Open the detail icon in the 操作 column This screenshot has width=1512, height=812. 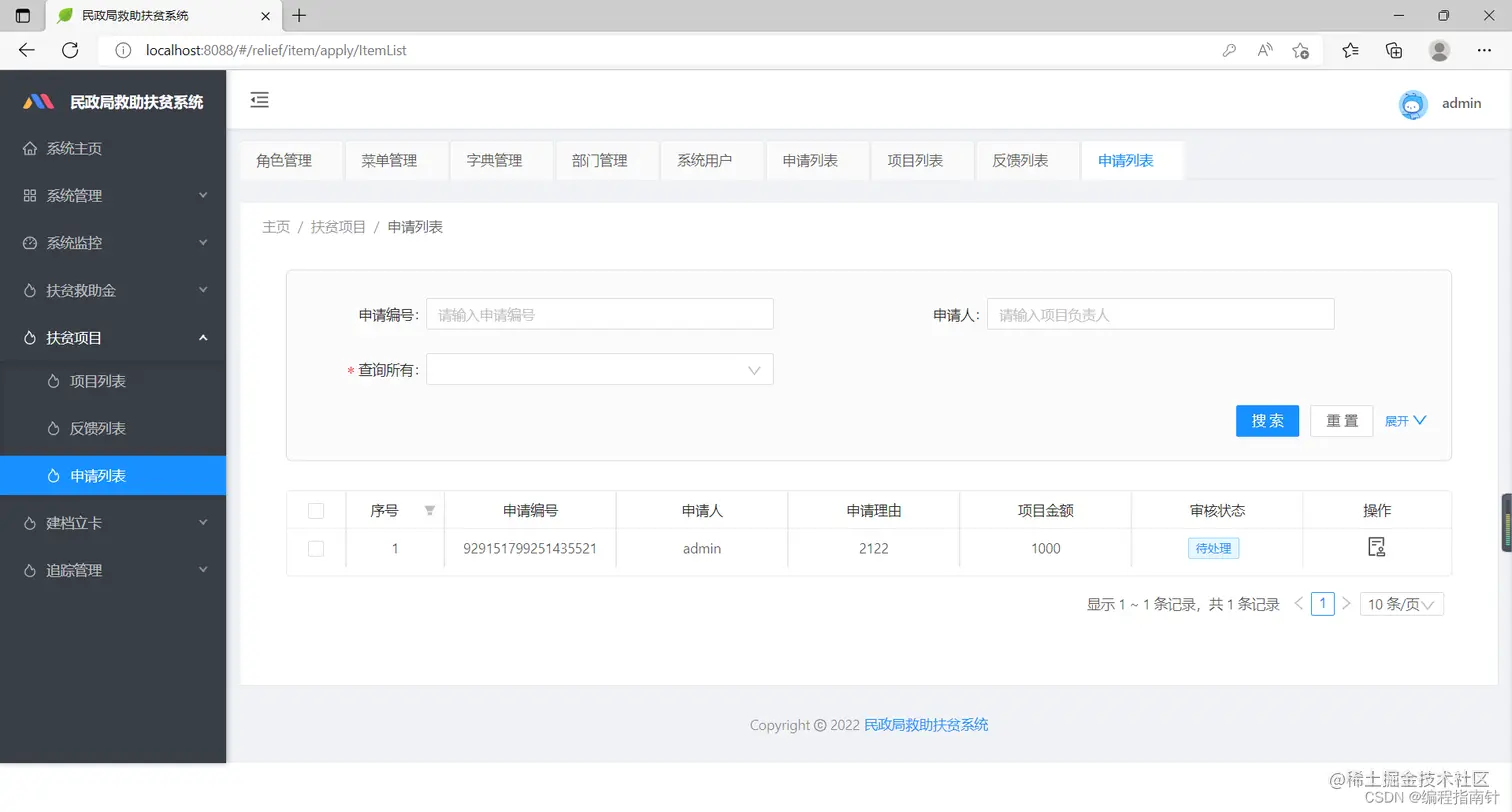pyautogui.click(x=1377, y=547)
